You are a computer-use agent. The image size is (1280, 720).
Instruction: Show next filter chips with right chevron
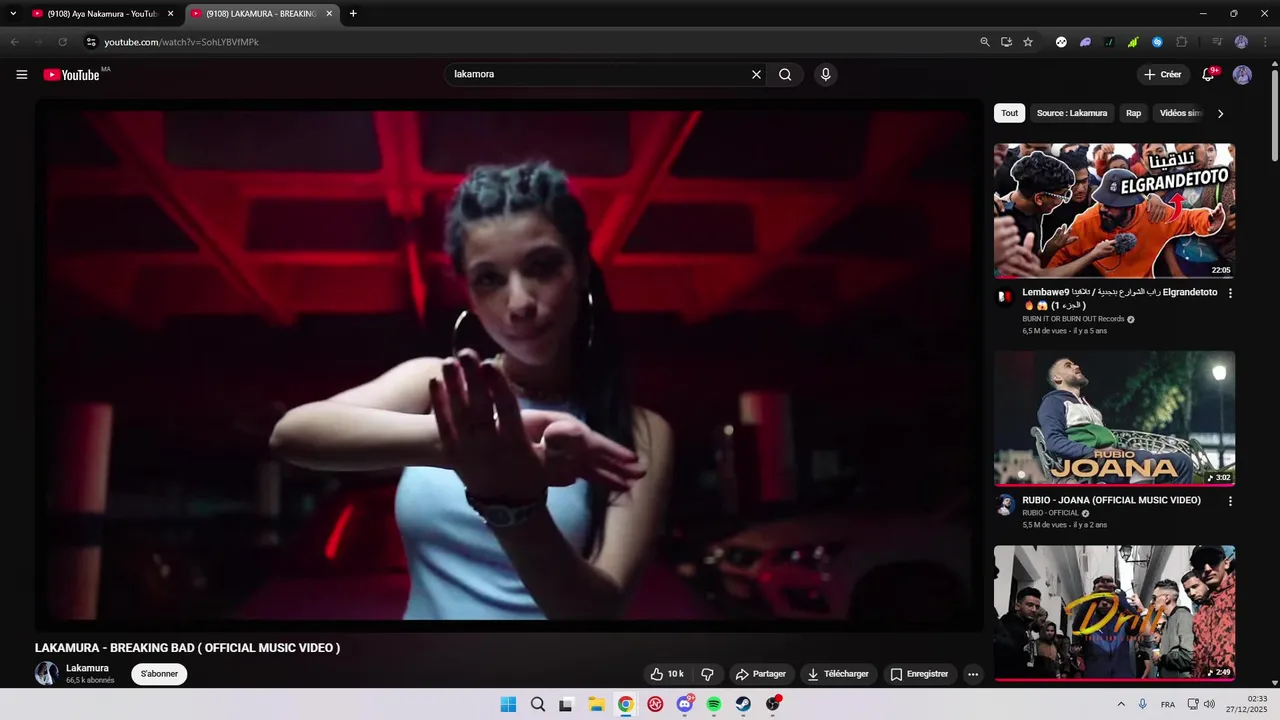[x=1220, y=114]
